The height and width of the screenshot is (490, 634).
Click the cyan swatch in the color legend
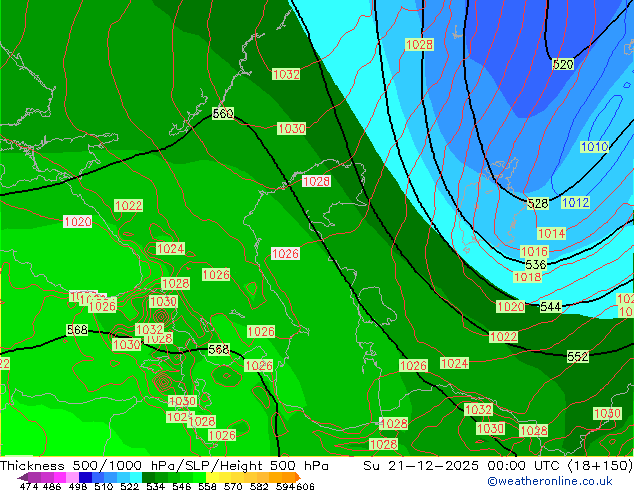click(x=135, y=477)
